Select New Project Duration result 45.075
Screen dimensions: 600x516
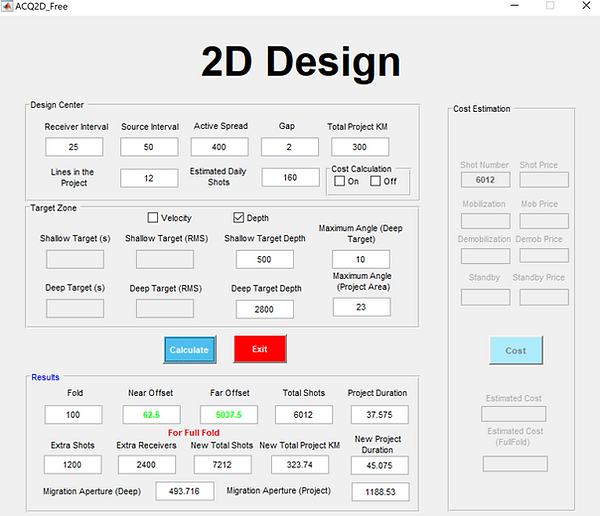pyautogui.click(x=380, y=465)
